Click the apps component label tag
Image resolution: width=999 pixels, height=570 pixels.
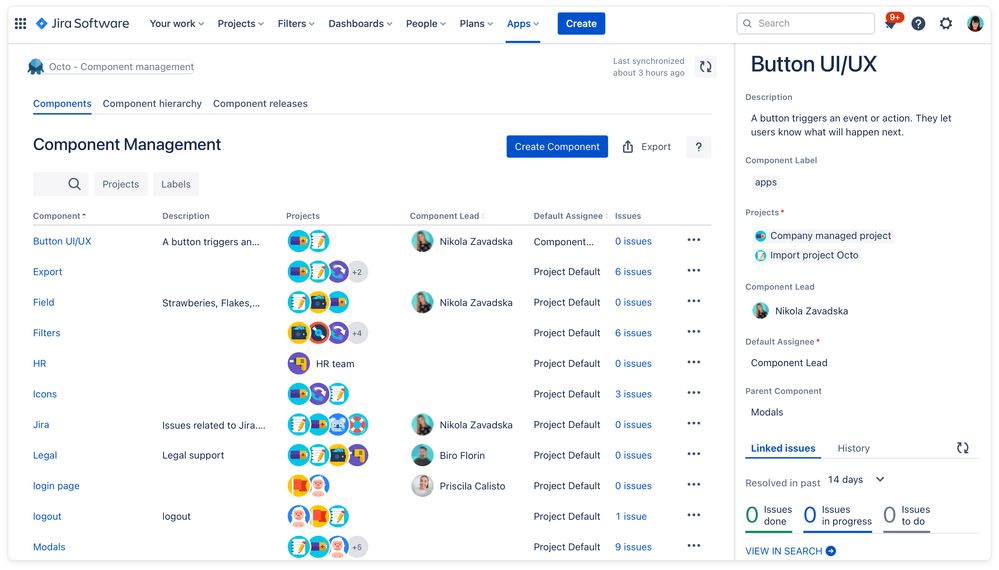pyautogui.click(x=766, y=182)
